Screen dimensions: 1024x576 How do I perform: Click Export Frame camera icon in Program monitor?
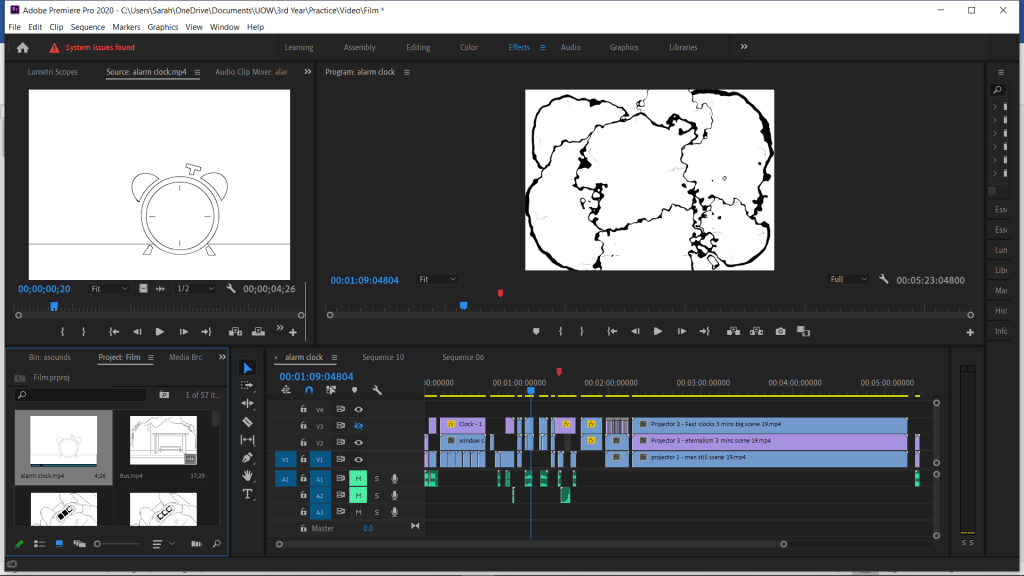[780, 331]
